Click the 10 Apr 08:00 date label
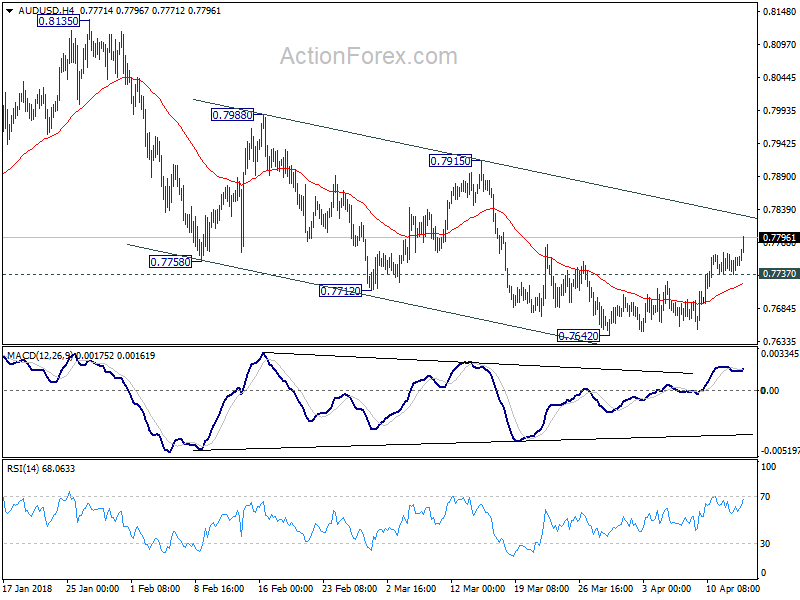Screen dimensions: 800x600 (733, 588)
